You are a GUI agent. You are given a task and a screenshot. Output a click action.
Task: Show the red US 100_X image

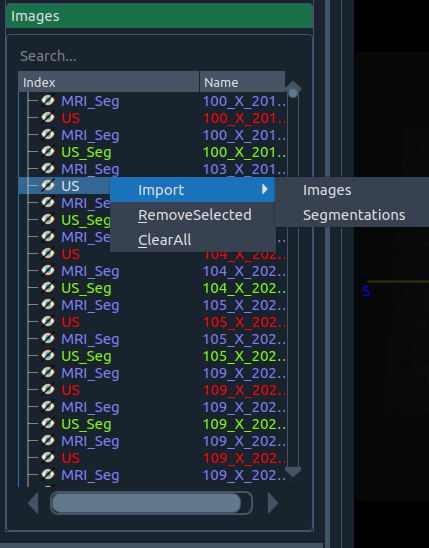pyautogui.click(x=48, y=118)
